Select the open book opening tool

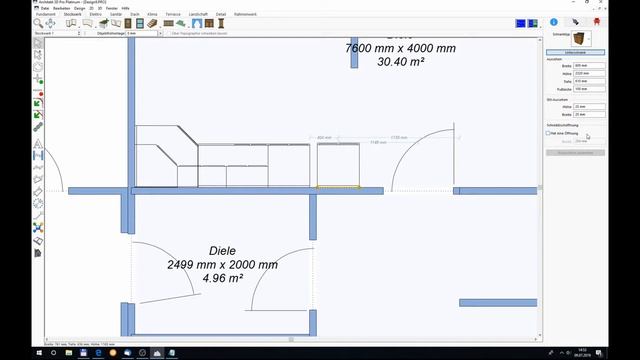click(116, 23)
